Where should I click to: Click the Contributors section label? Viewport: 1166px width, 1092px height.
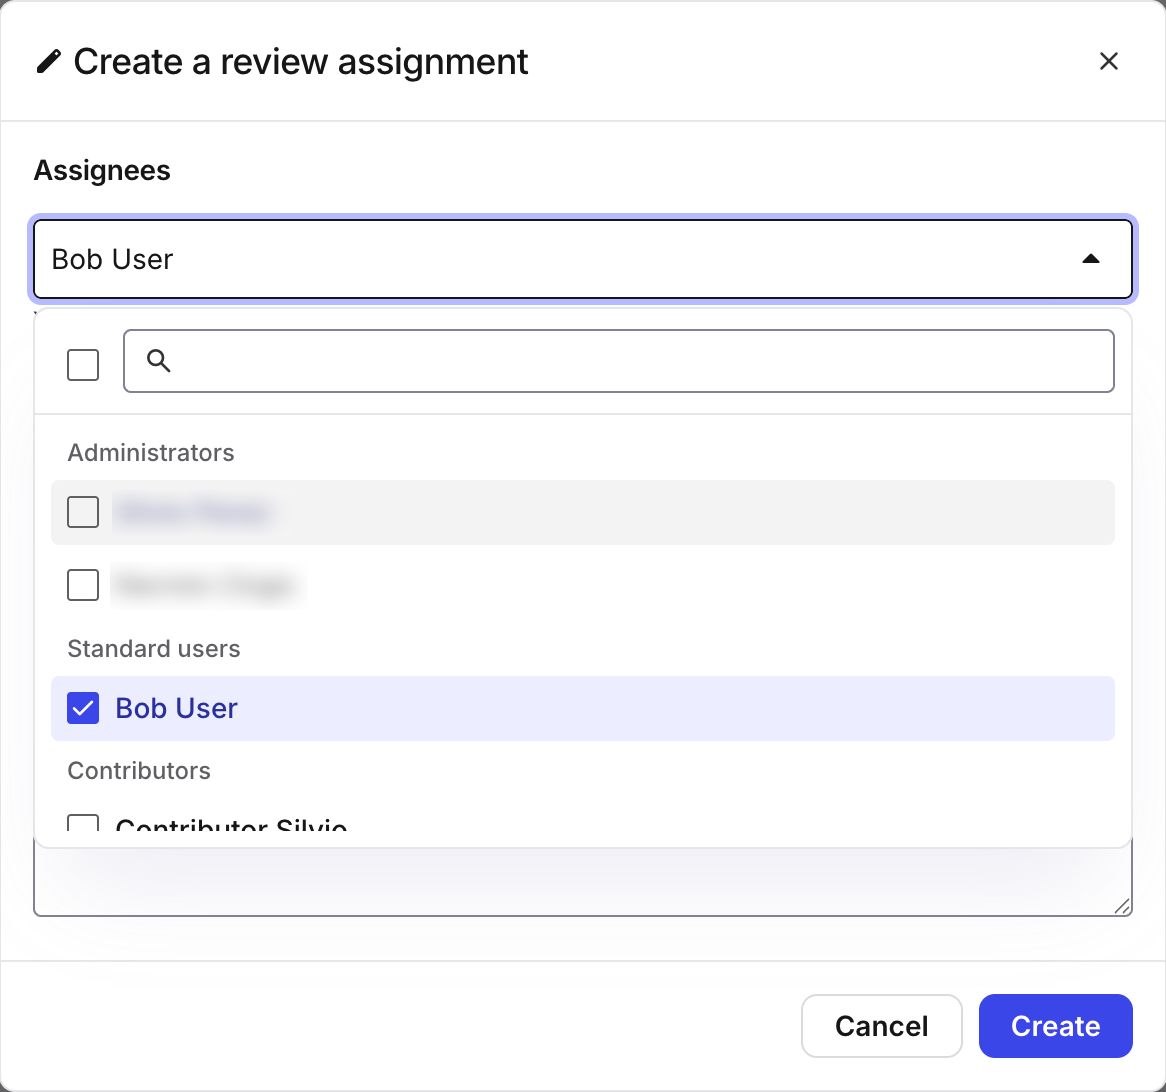(x=139, y=770)
